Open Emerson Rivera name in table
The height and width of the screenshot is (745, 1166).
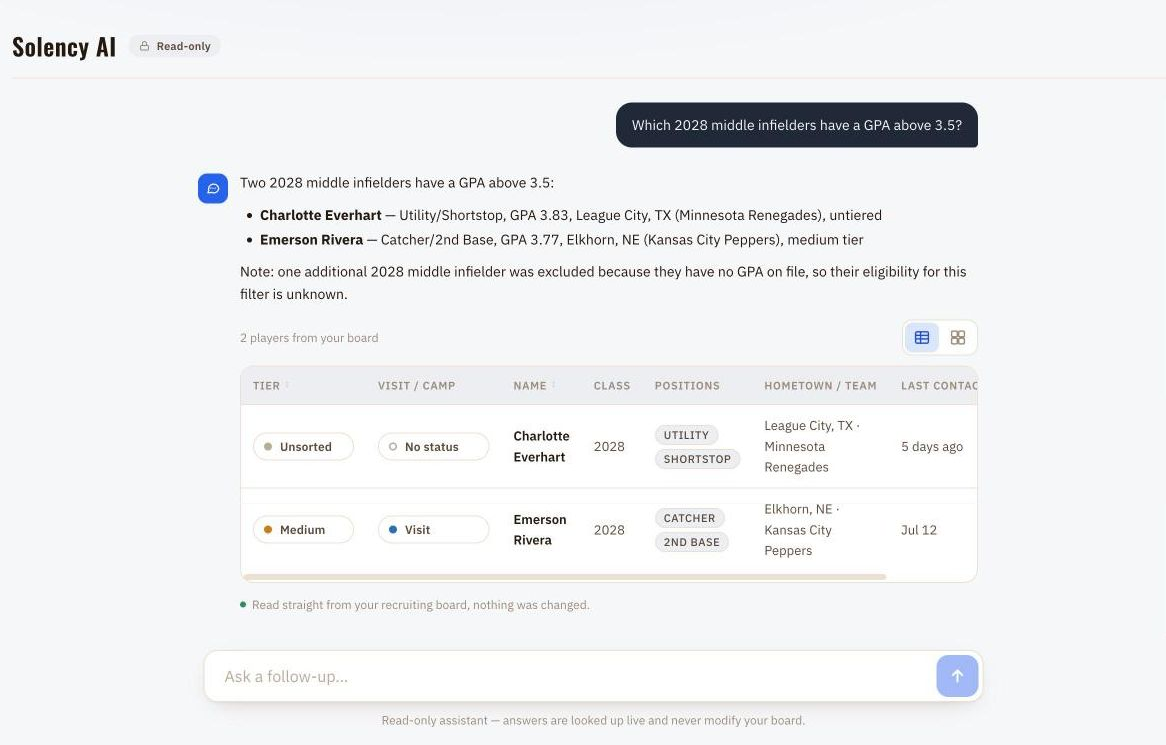click(540, 530)
